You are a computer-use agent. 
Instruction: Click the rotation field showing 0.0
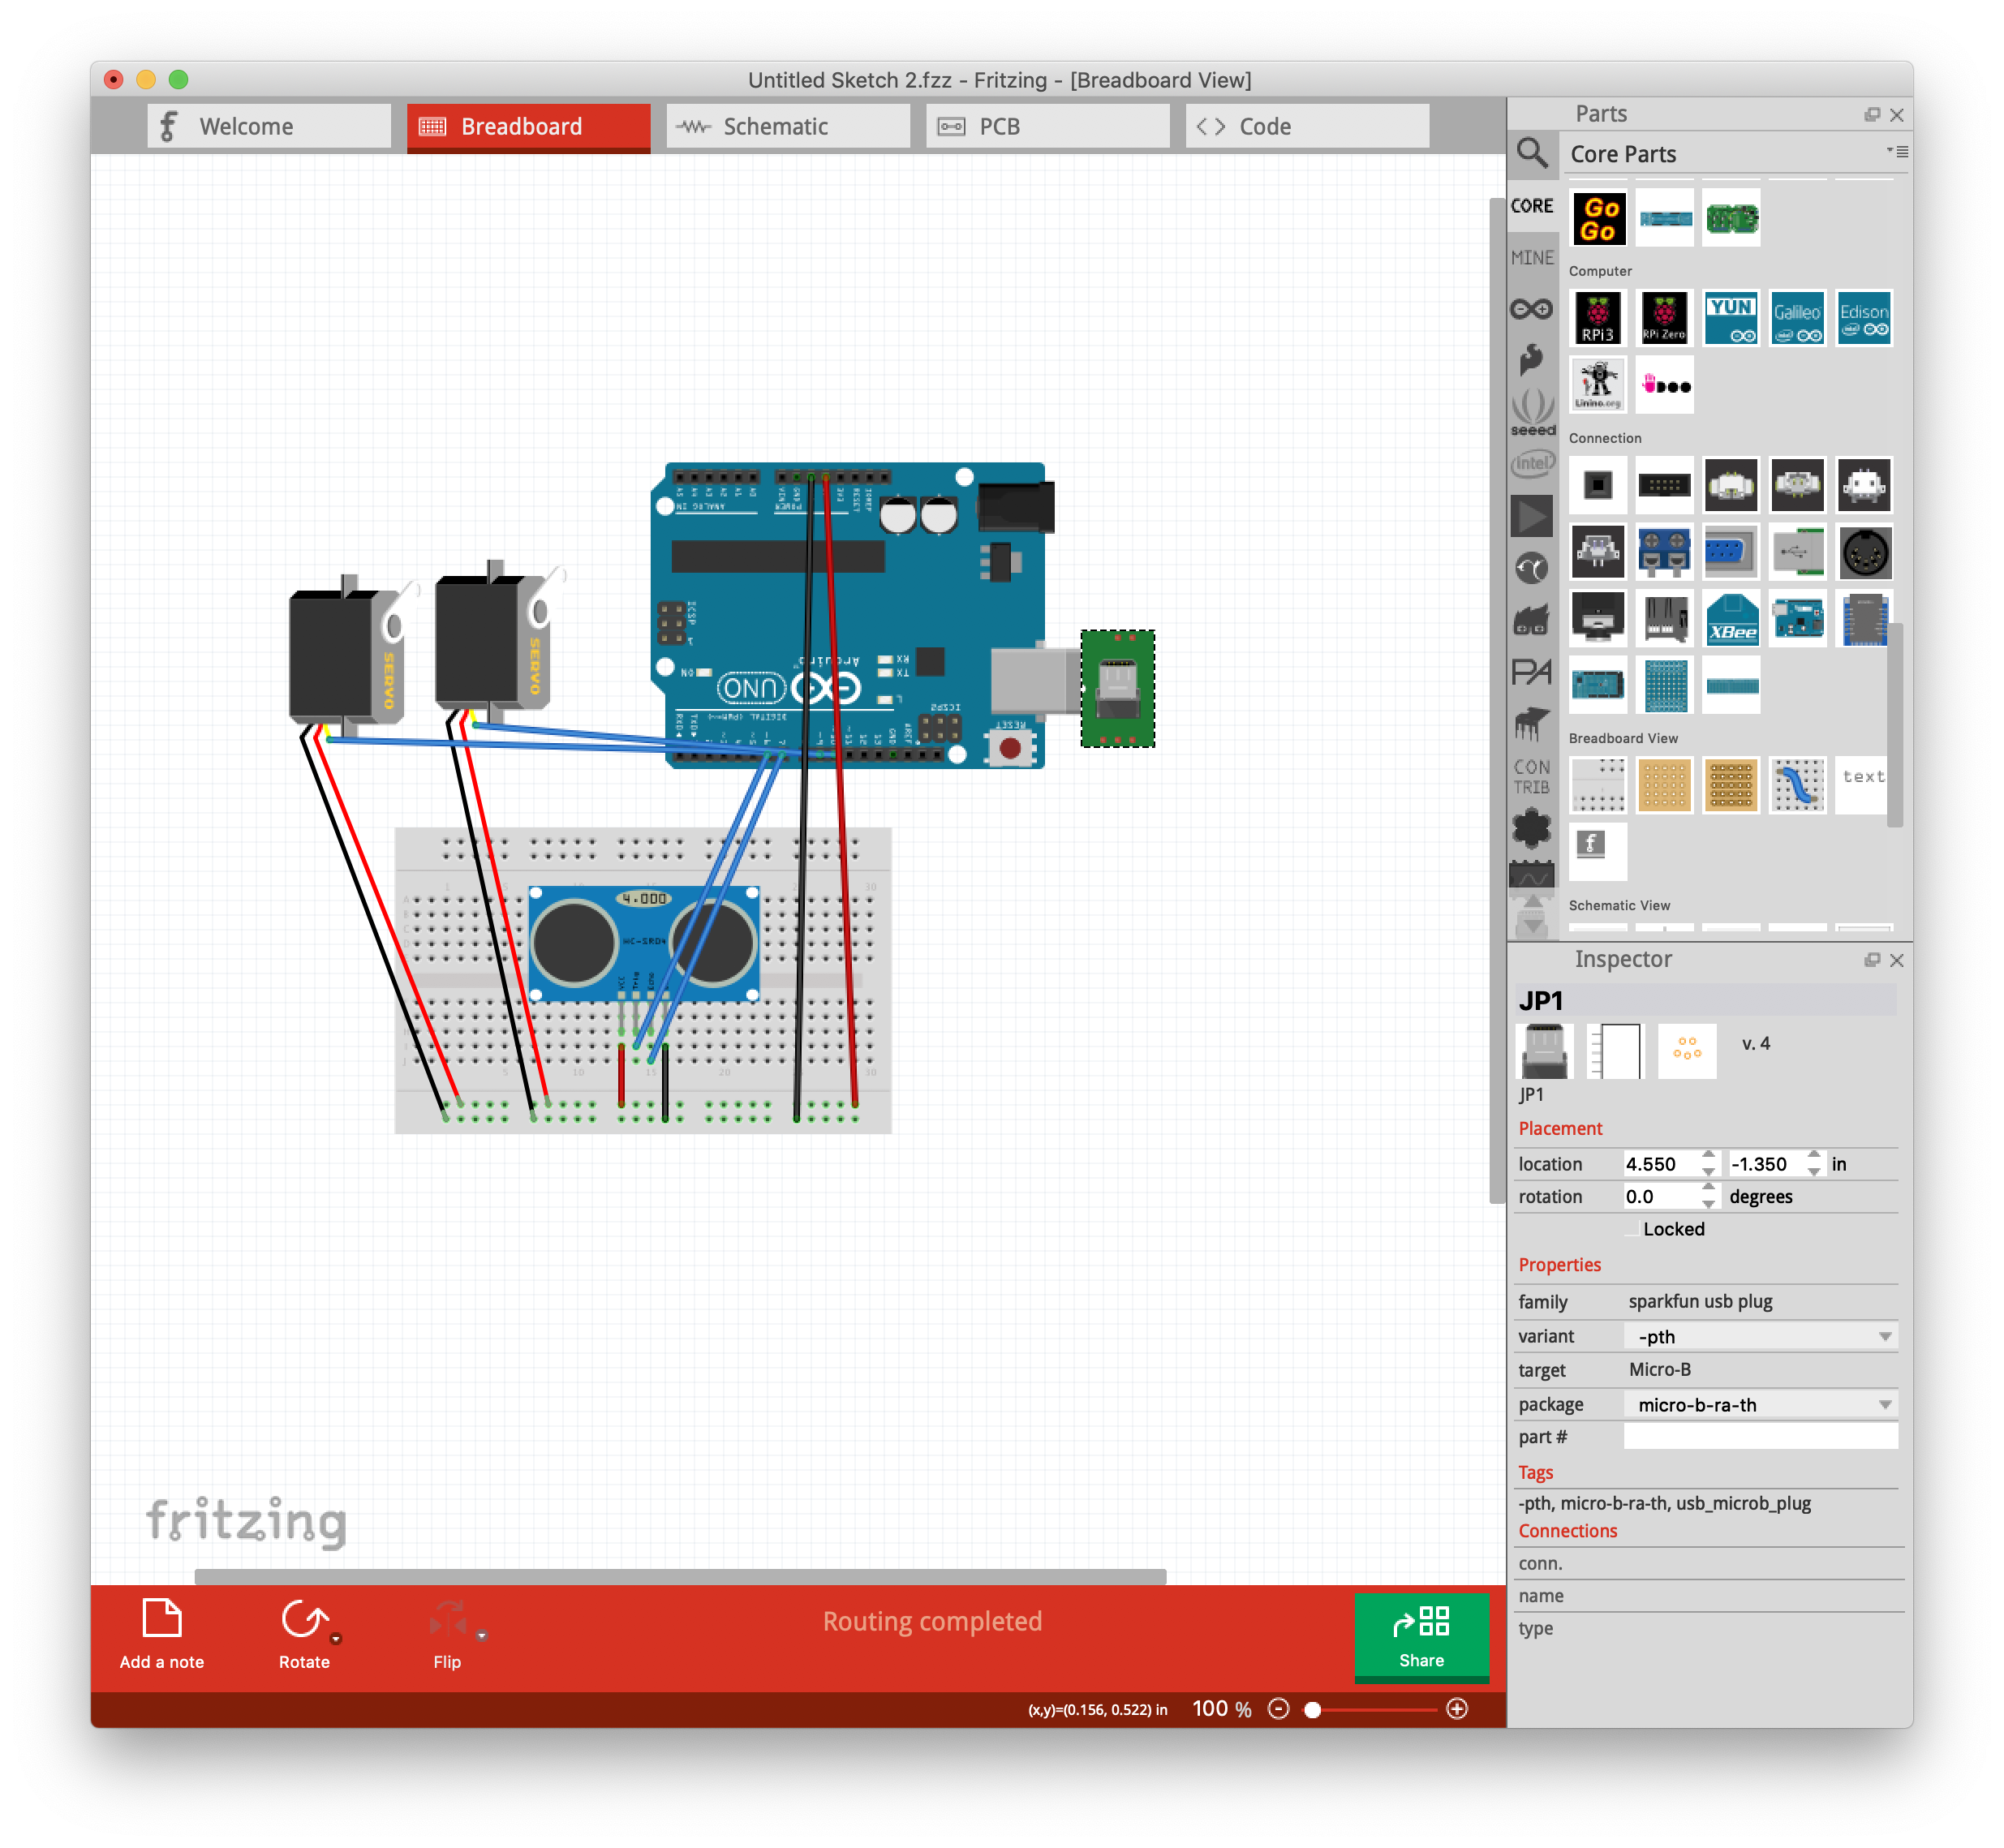1660,1196
